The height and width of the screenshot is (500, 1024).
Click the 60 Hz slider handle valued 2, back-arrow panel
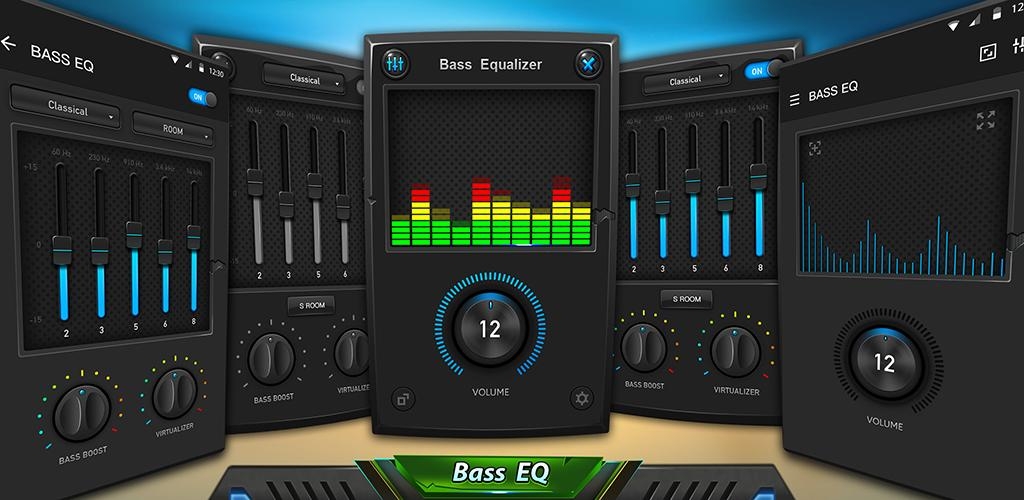tap(62, 251)
